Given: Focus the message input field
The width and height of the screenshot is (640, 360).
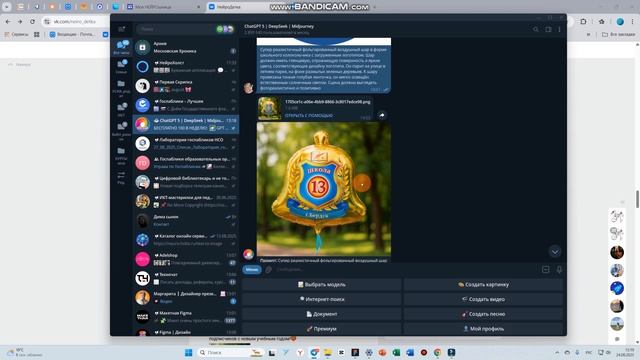Looking at the screenshot, I should tap(406, 269).
